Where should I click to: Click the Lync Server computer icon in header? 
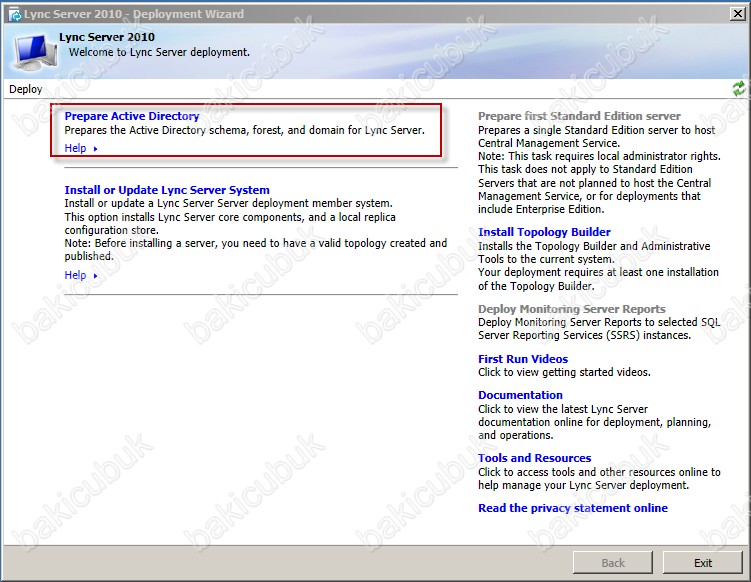(35, 53)
